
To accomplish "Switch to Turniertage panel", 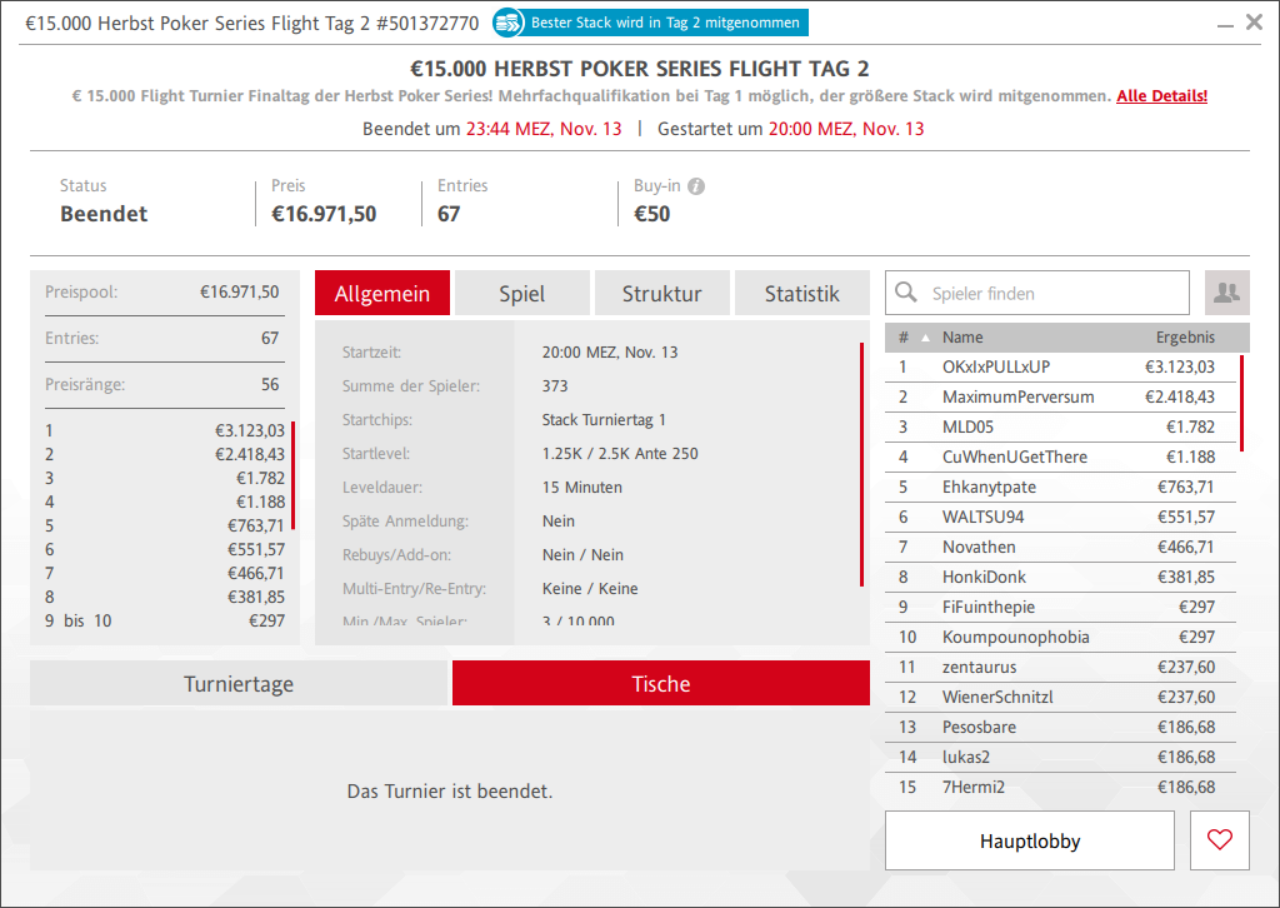I will click(x=239, y=684).
